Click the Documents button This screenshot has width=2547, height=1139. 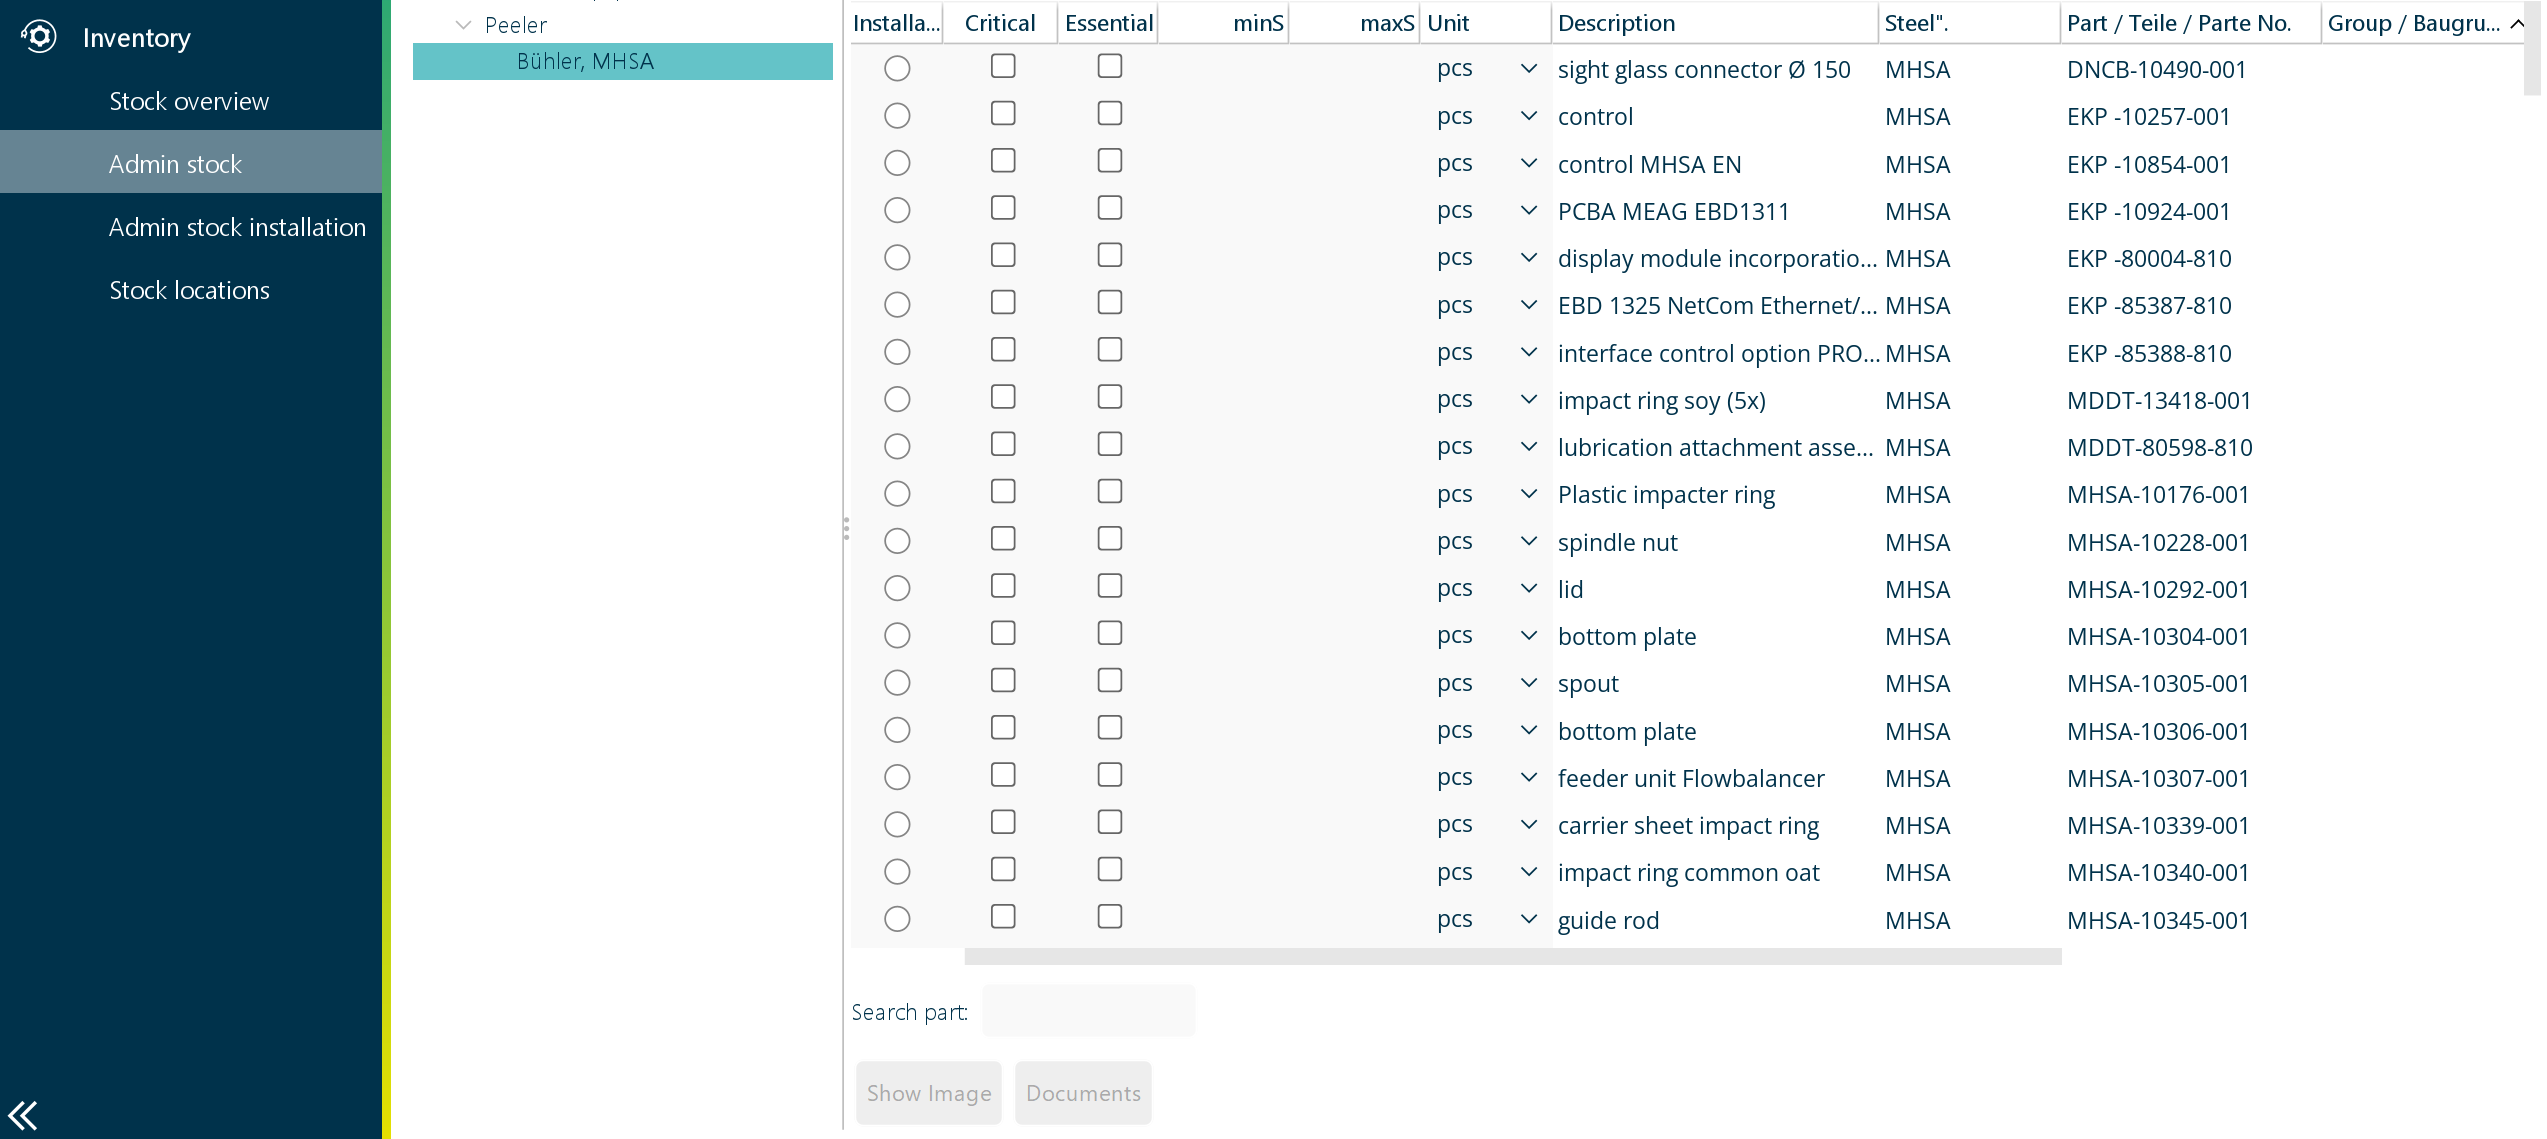(1083, 1093)
